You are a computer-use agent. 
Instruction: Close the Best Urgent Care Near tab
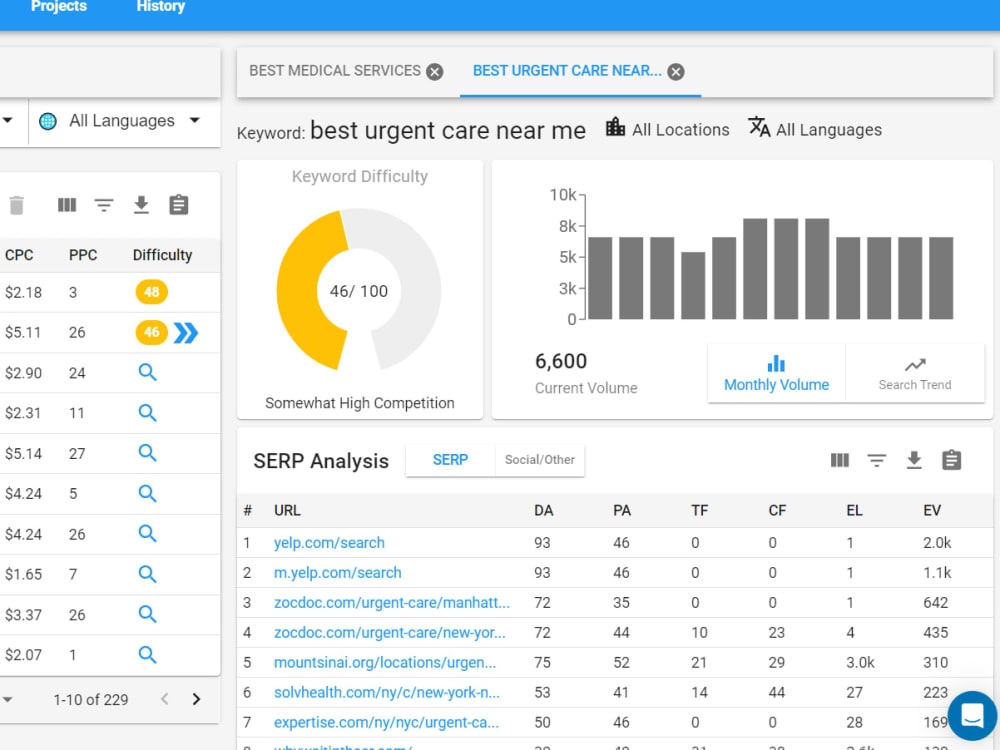click(x=676, y=72)
